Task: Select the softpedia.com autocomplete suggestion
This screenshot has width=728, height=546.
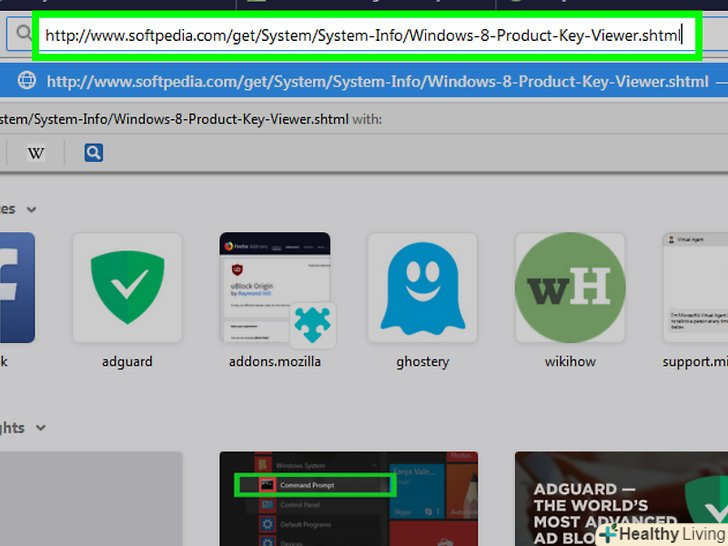Action: pos(364,81)
